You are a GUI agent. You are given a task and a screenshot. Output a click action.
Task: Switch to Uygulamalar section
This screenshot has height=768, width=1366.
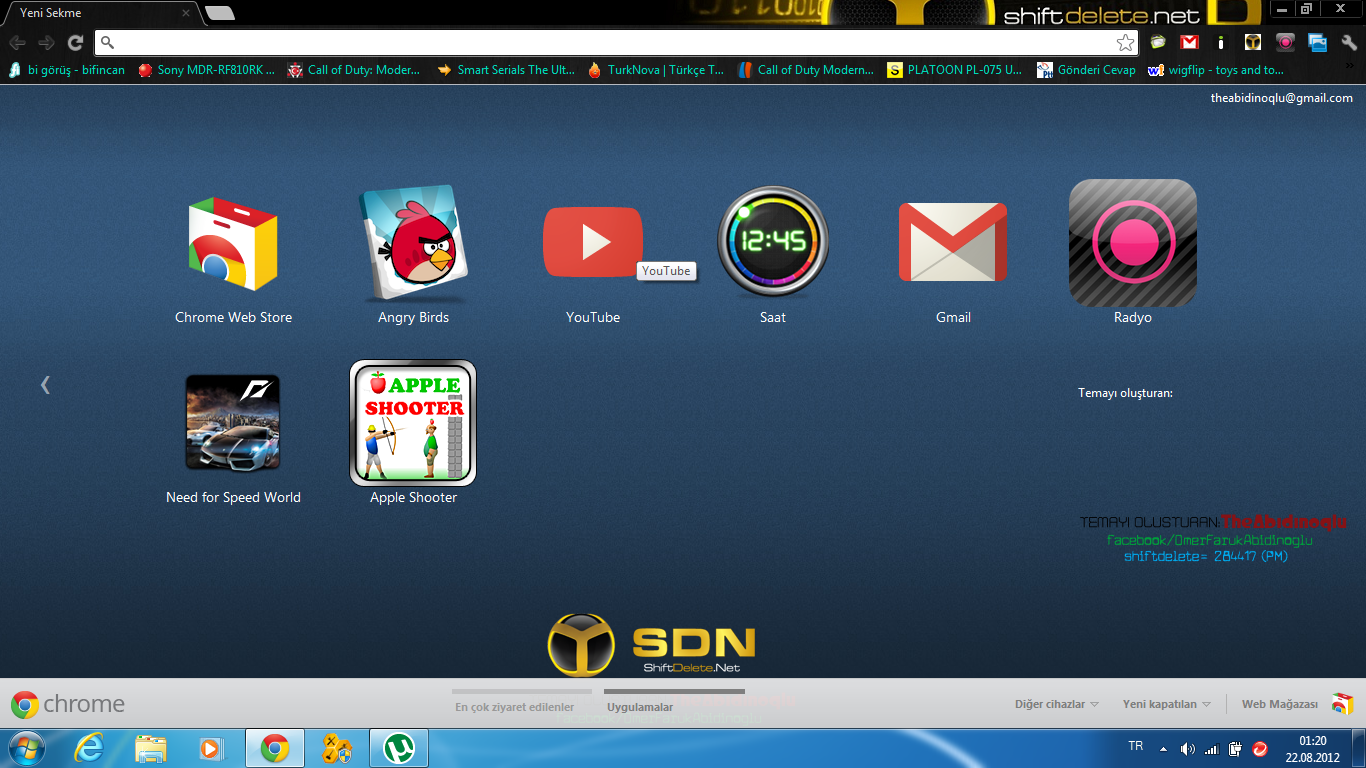(640, 706)
